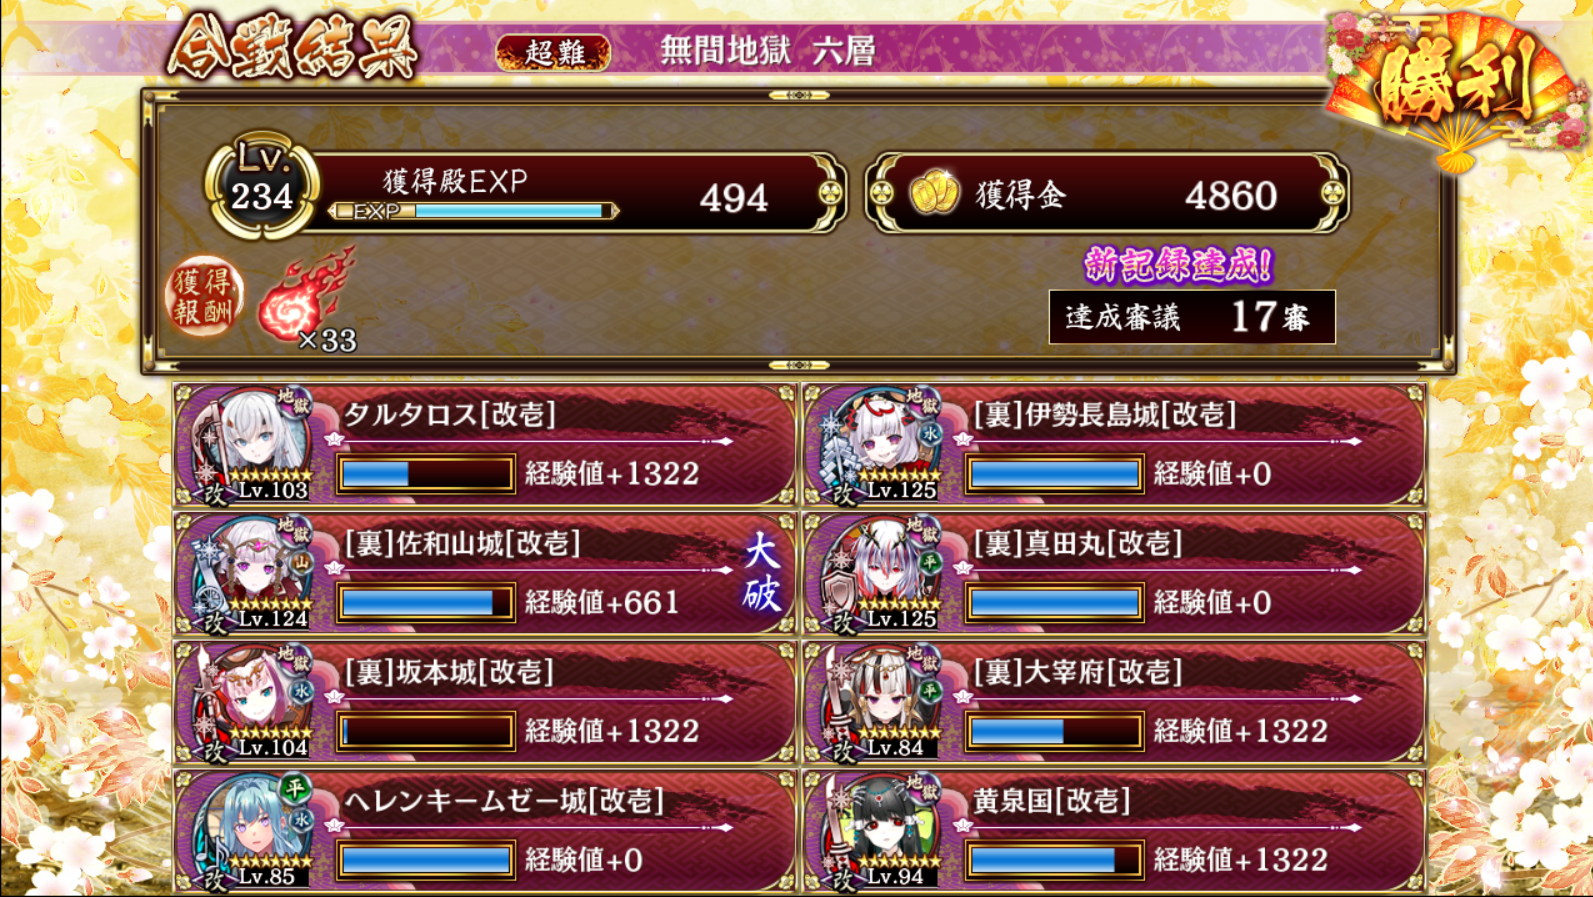The image size is (1593, 897).
Task: Click the タルタロス experience gauge bar
Action: pos(426,474)
